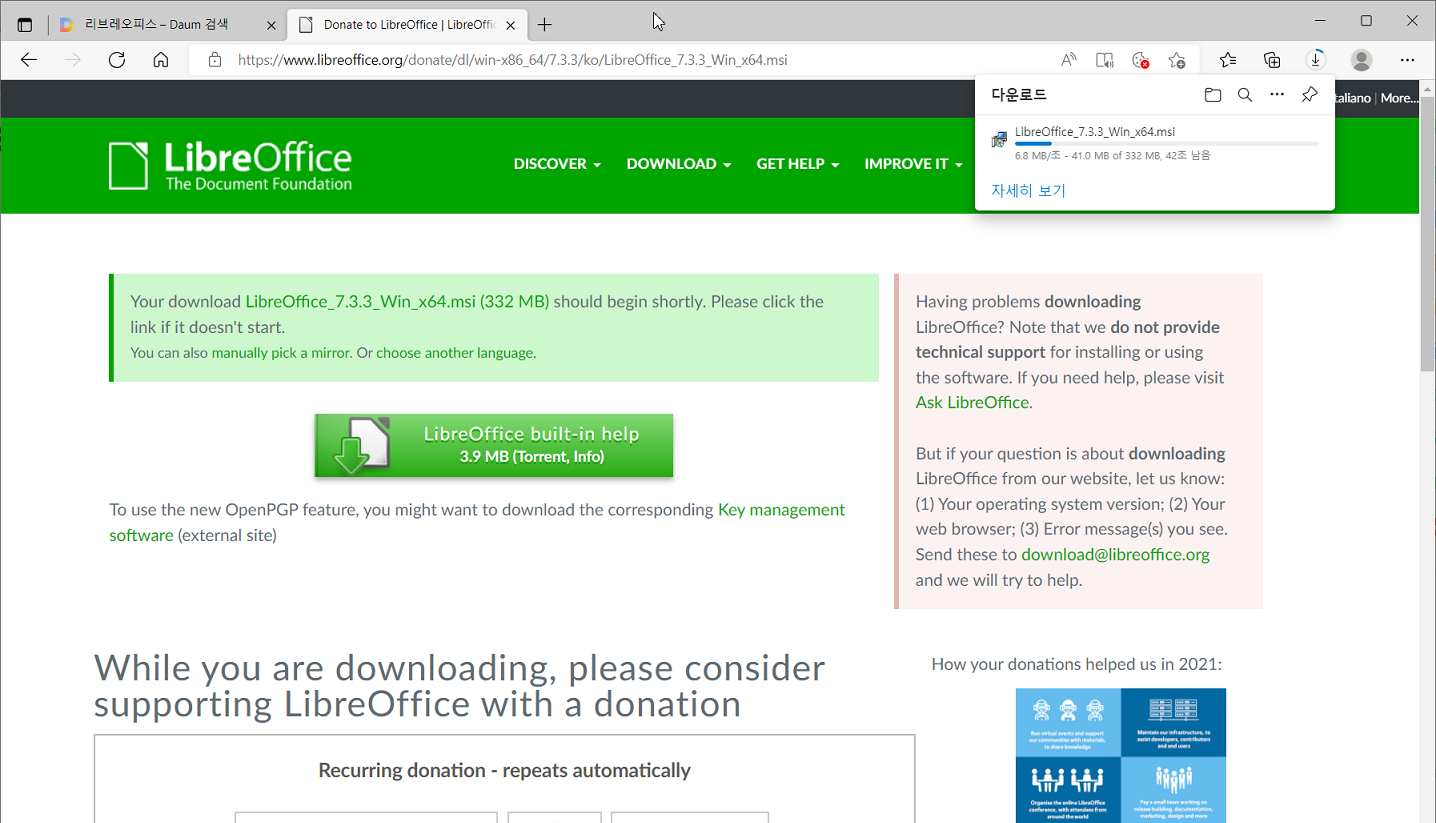Click 'Recurring donation - repeats automatically' heading
The image size is (1436, 823).
point(504,770)
